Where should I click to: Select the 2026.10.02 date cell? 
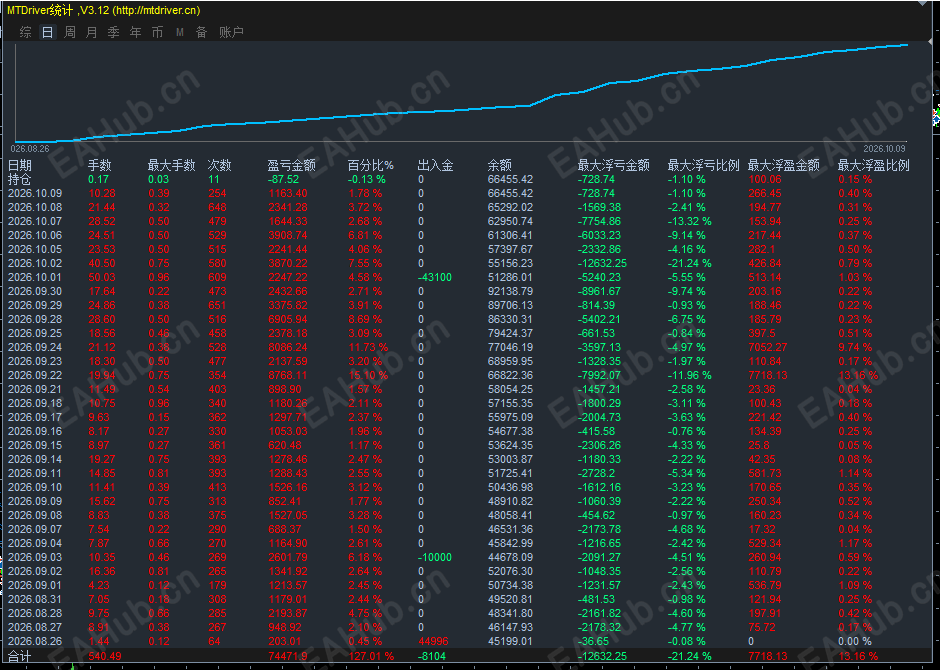click(35, 264)
